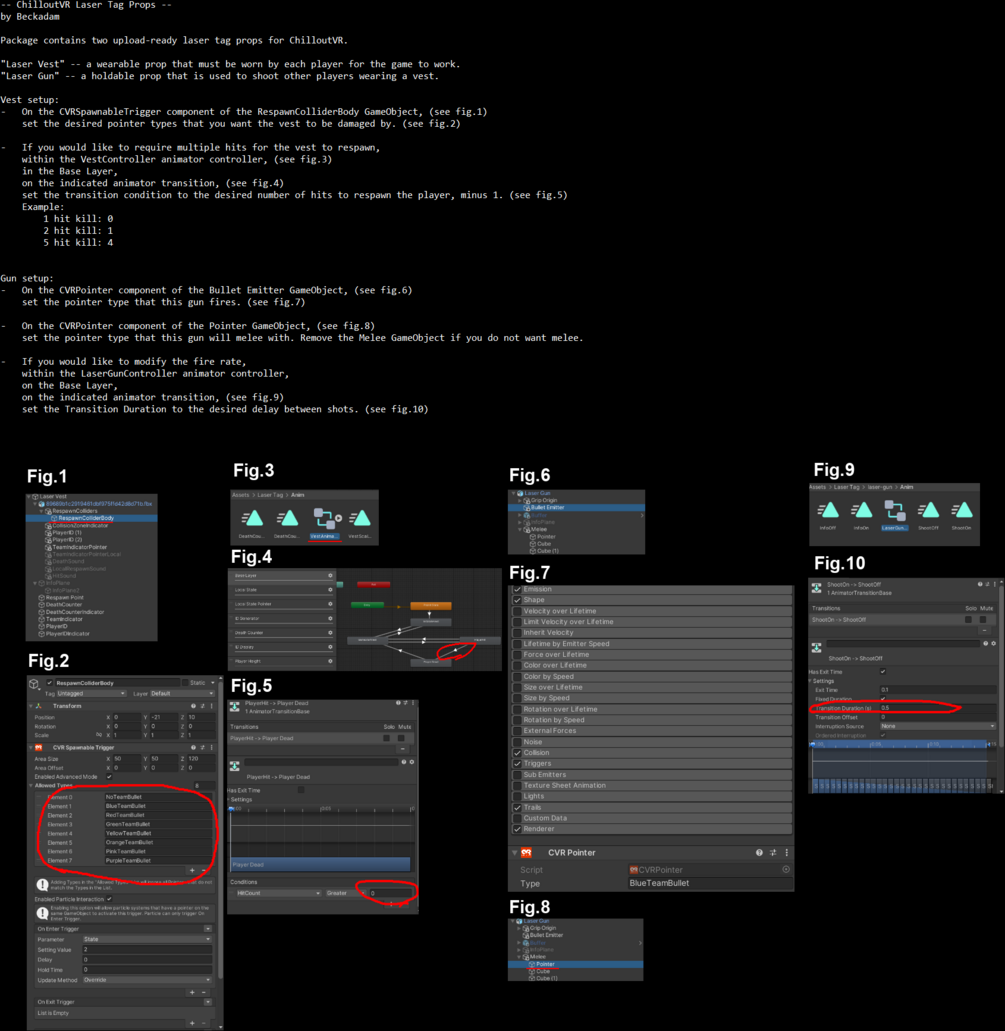The image size is (1005, 1031).
Task: Collapse the Allowed Types list foldout
Action: (x=31, y=786)
